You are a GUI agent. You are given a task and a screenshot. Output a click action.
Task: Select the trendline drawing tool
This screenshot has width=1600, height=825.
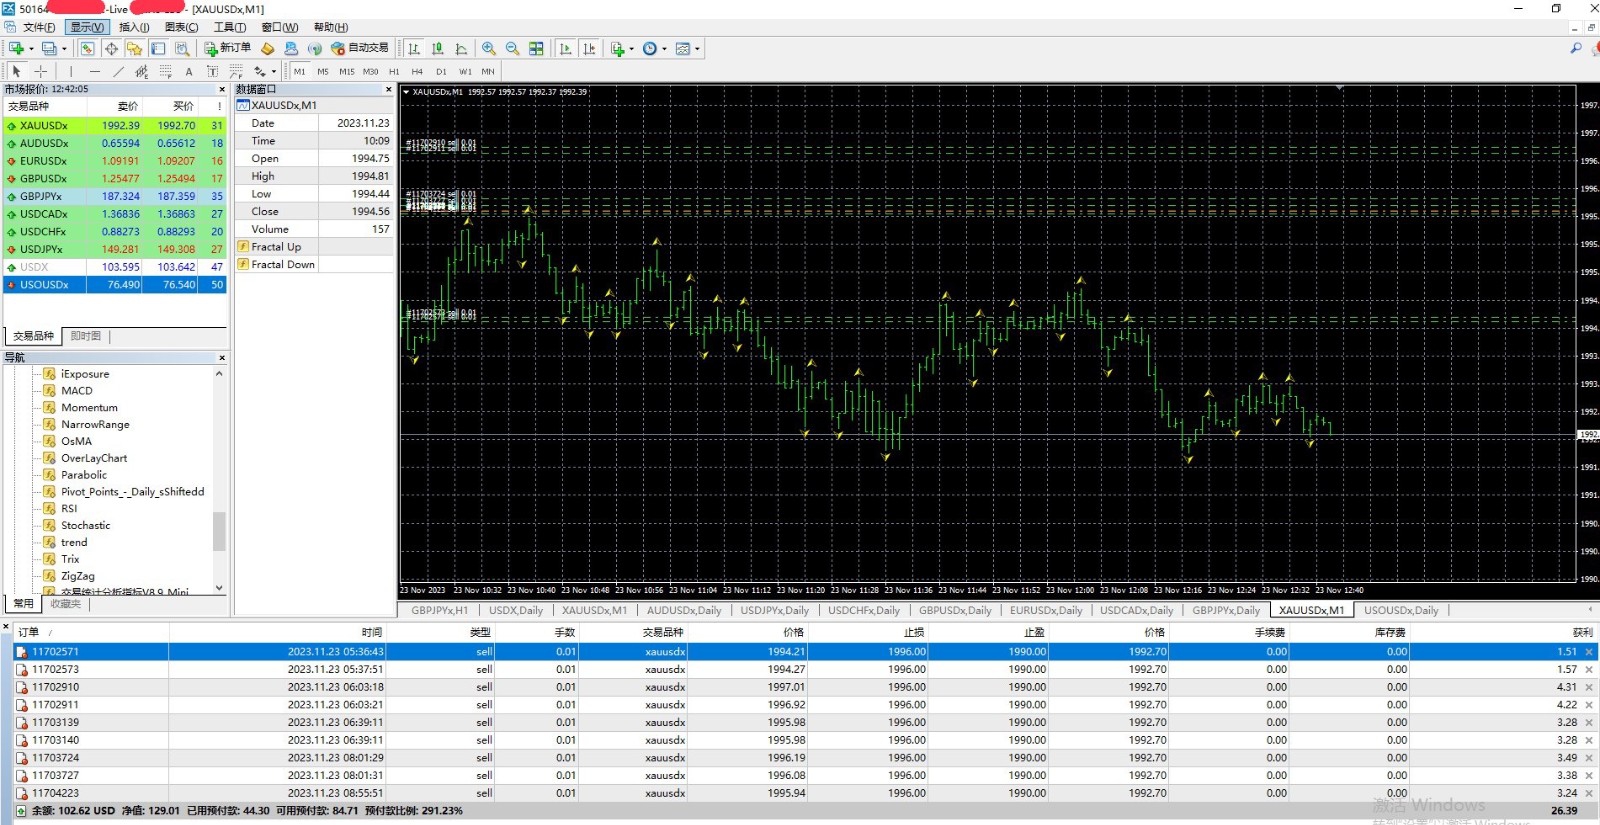point(118,71)
